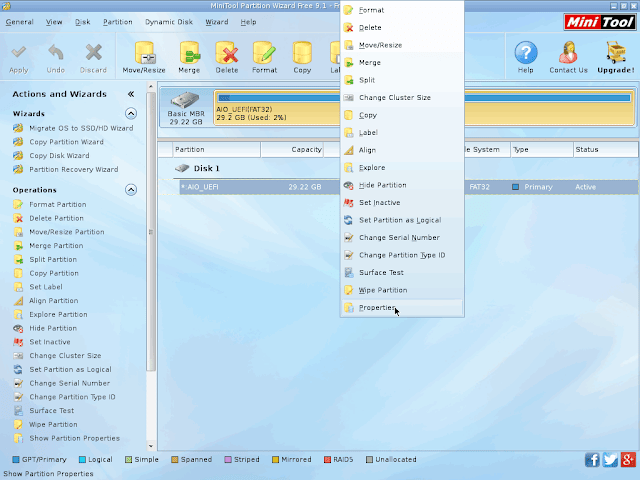The image size is (640, 480).
Task: Select the Move/Resize toolbar icon
Action: point(144,53)
